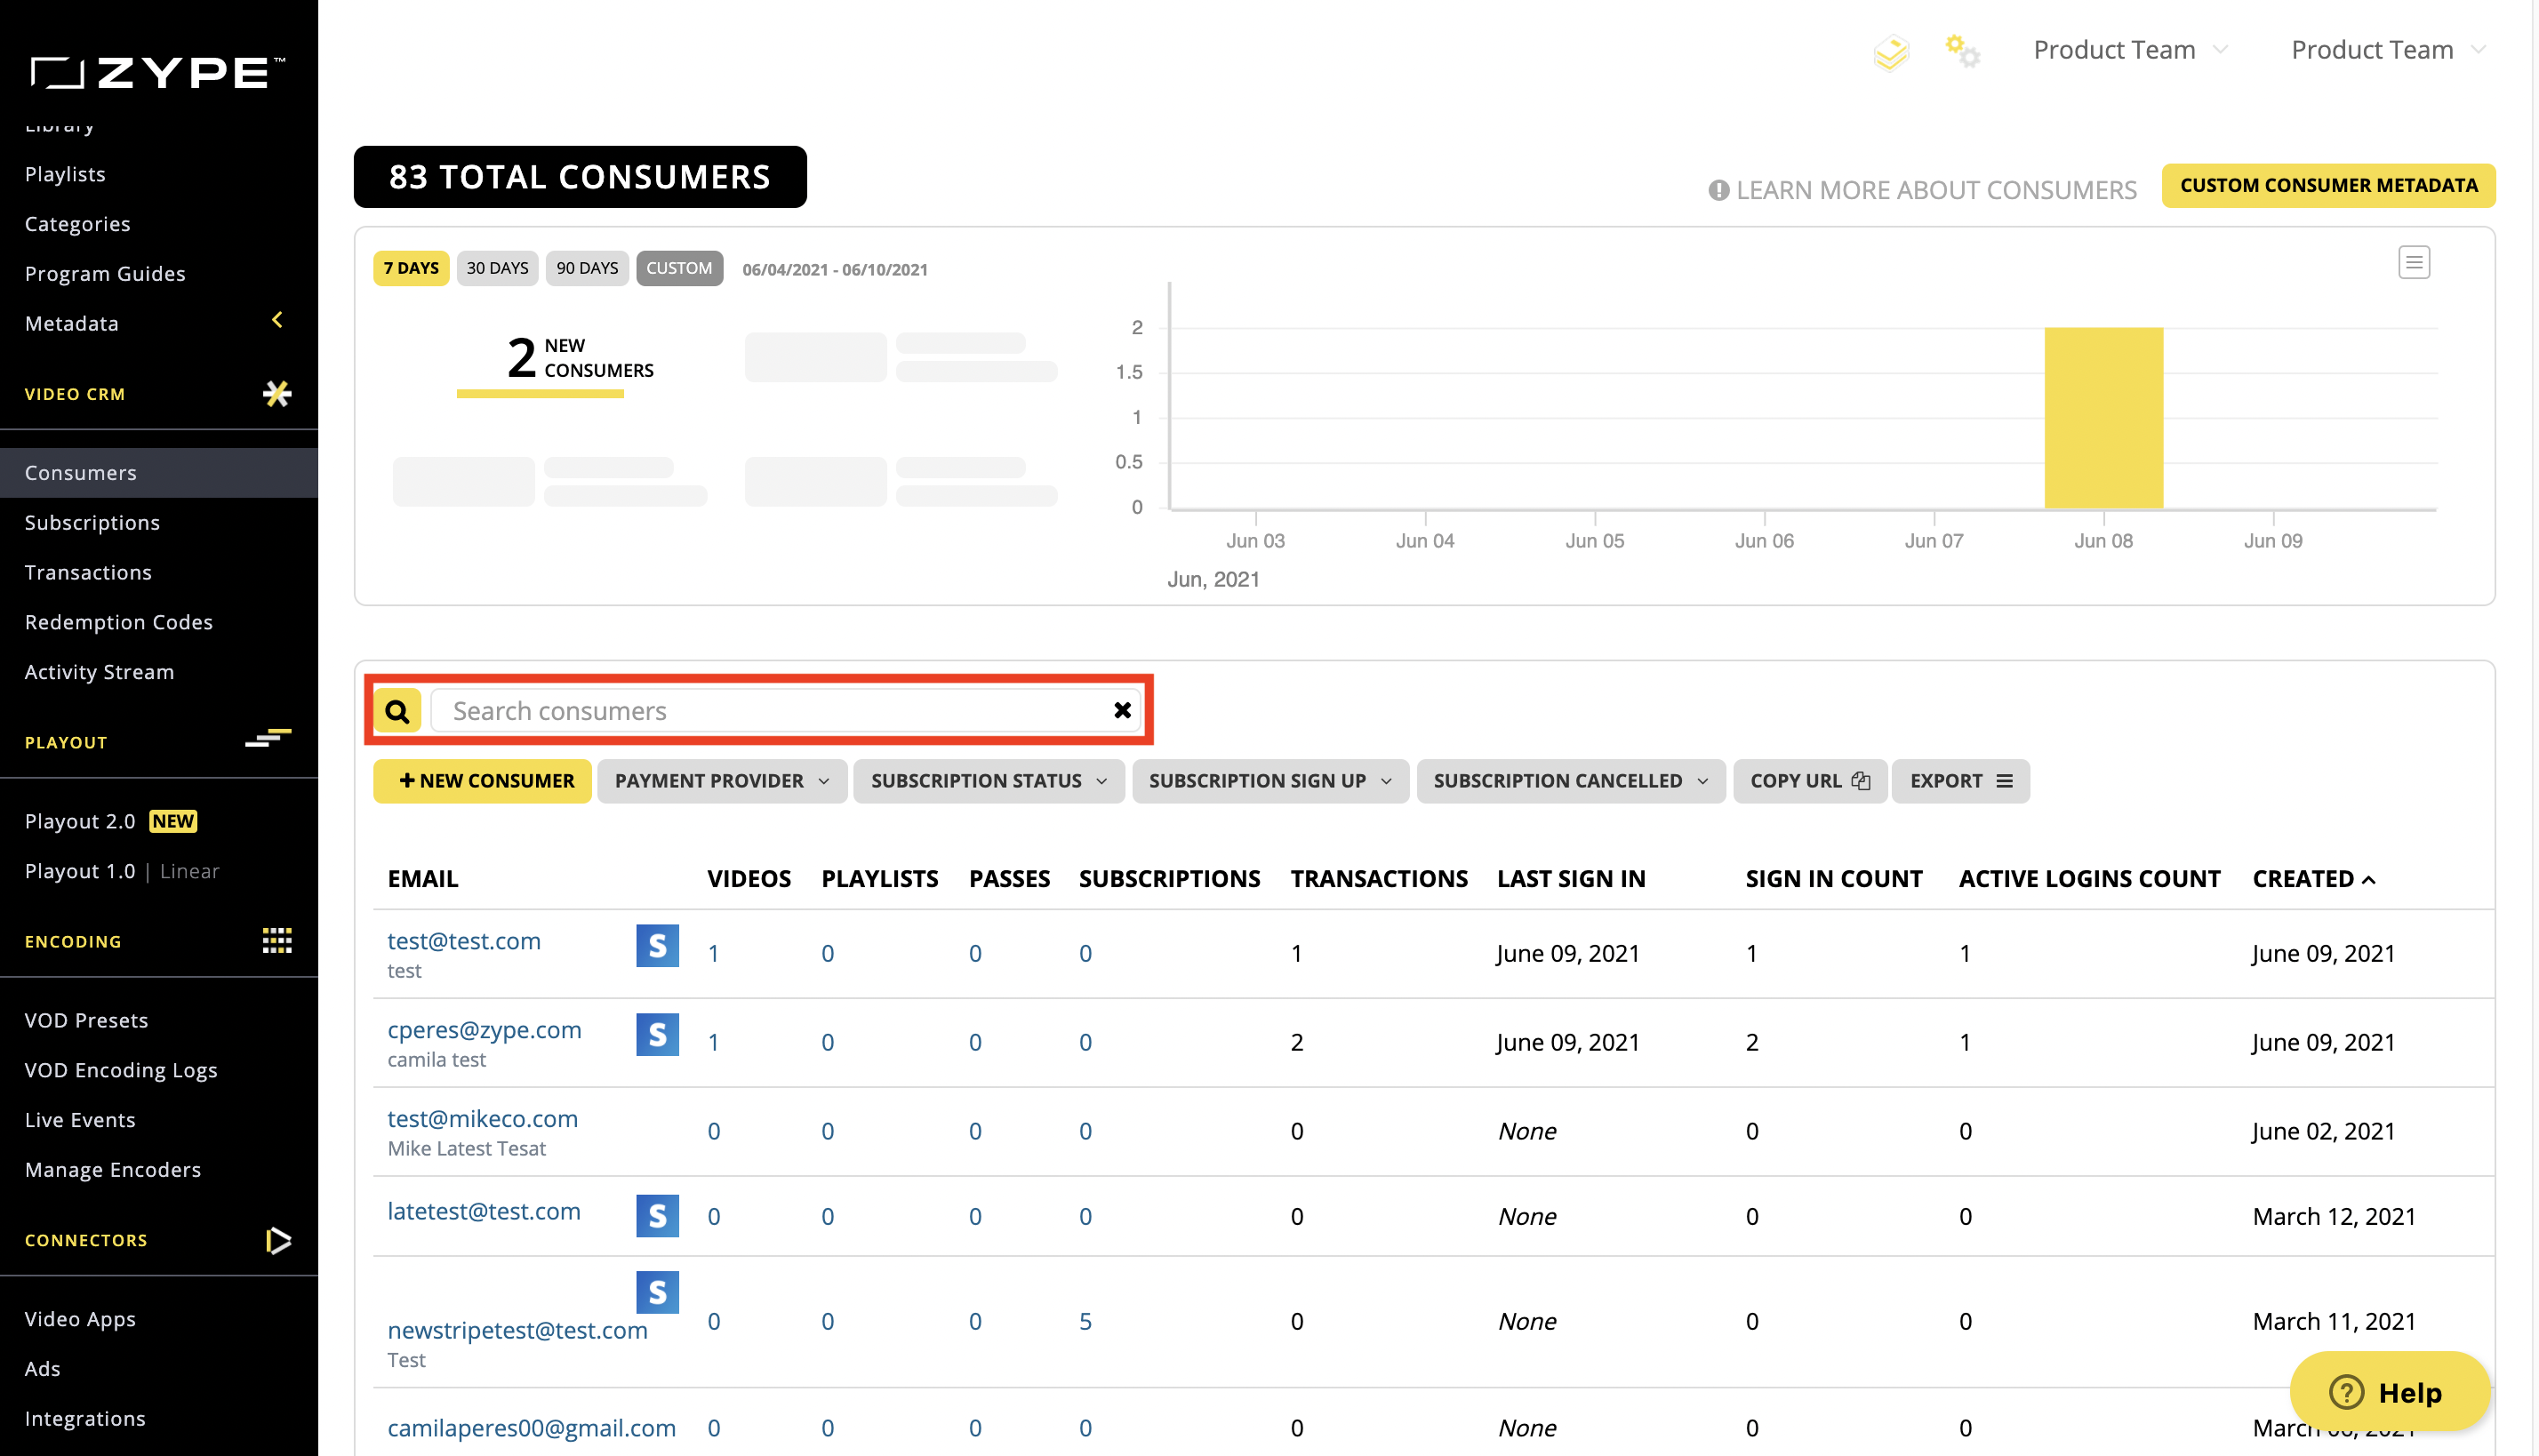Click Stripe badge for latetest@test.com
Screen dimensions: 2539x1456
click(x=657, y=1215)
